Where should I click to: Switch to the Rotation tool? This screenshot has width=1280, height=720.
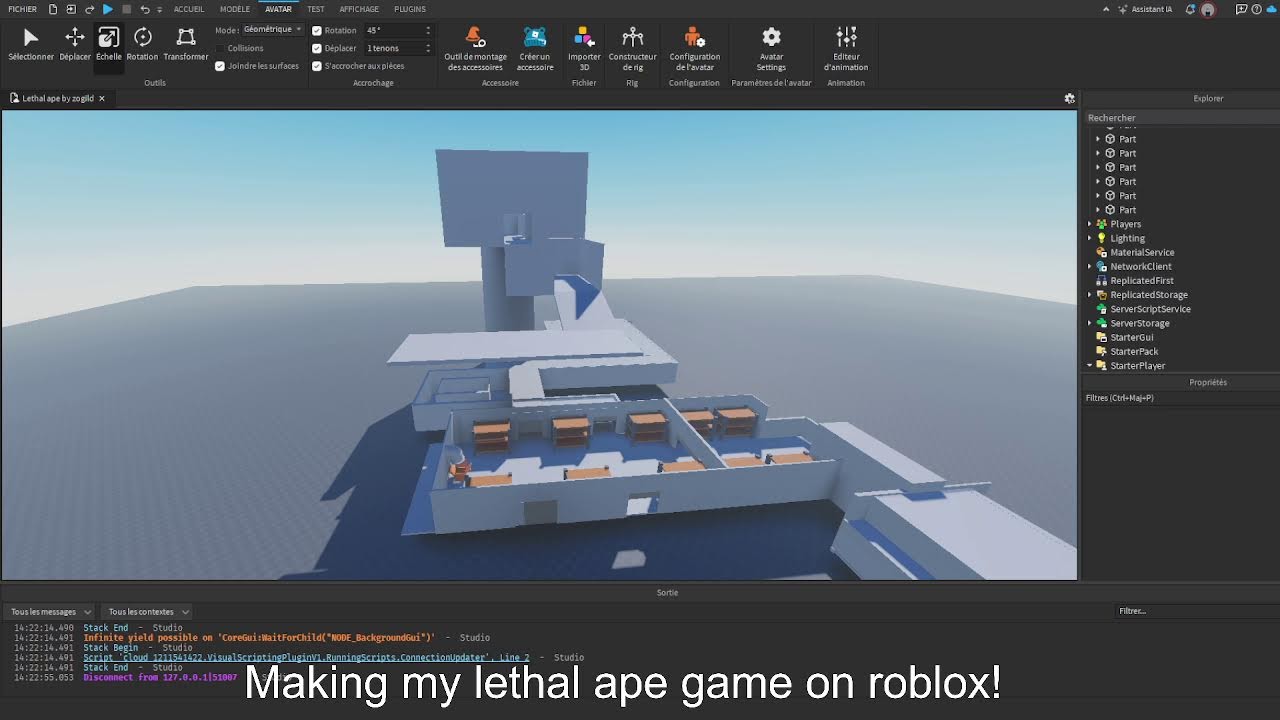143,45
